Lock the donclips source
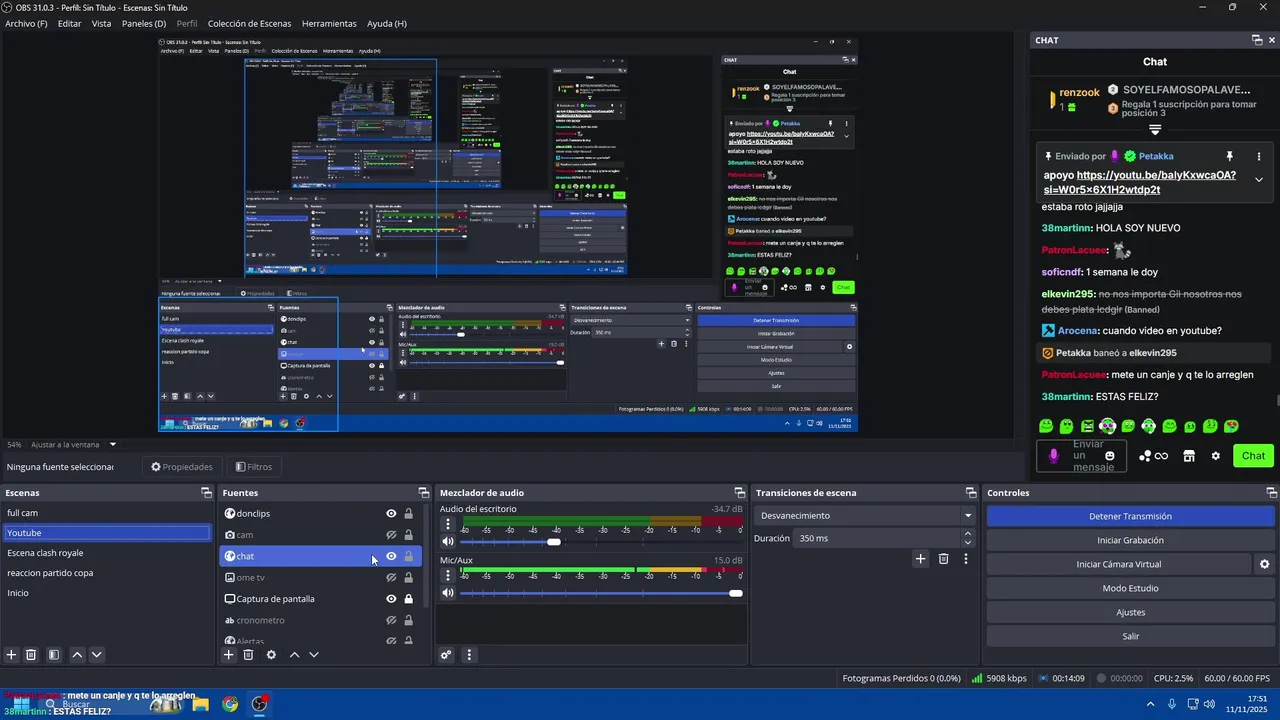 coord(408,514)
